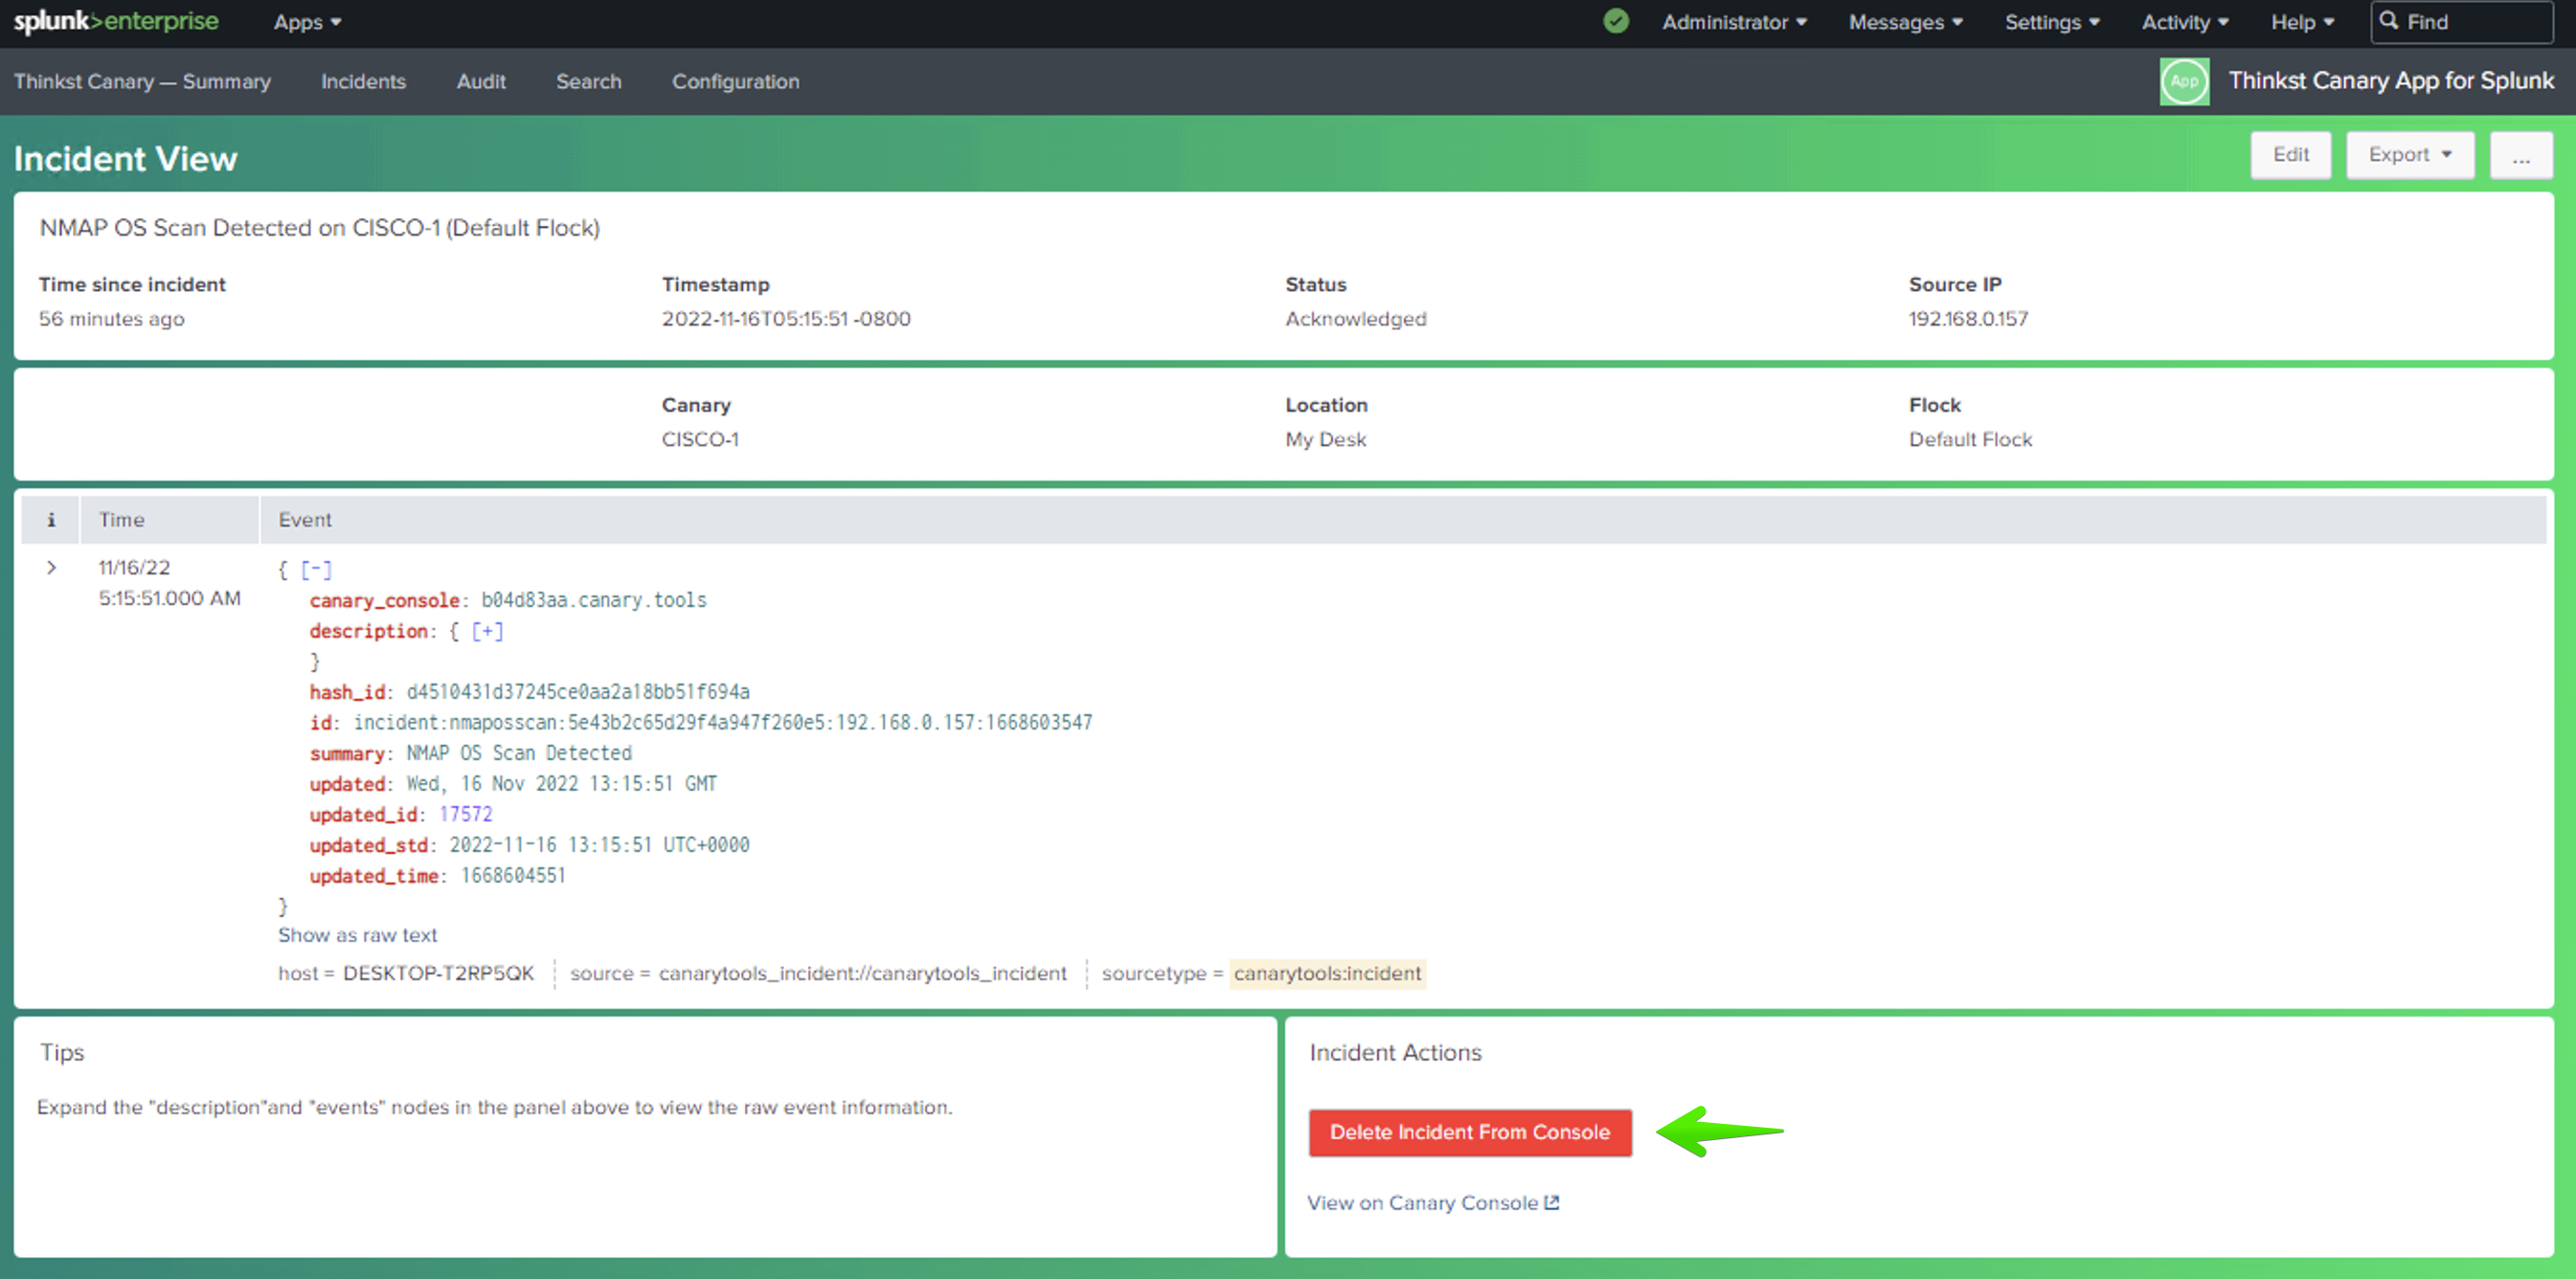Click Show as raw text link
Screen dimensions: 2576x1279
(x=357, y=935)
